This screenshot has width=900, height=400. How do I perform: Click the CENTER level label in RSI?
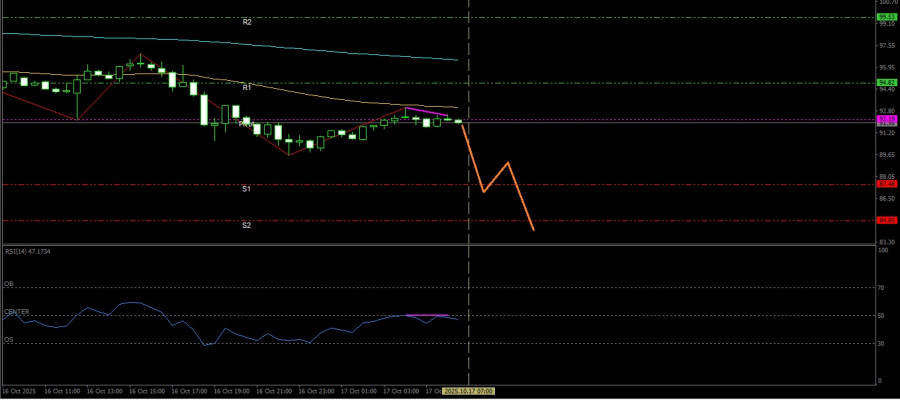(16, 312)
